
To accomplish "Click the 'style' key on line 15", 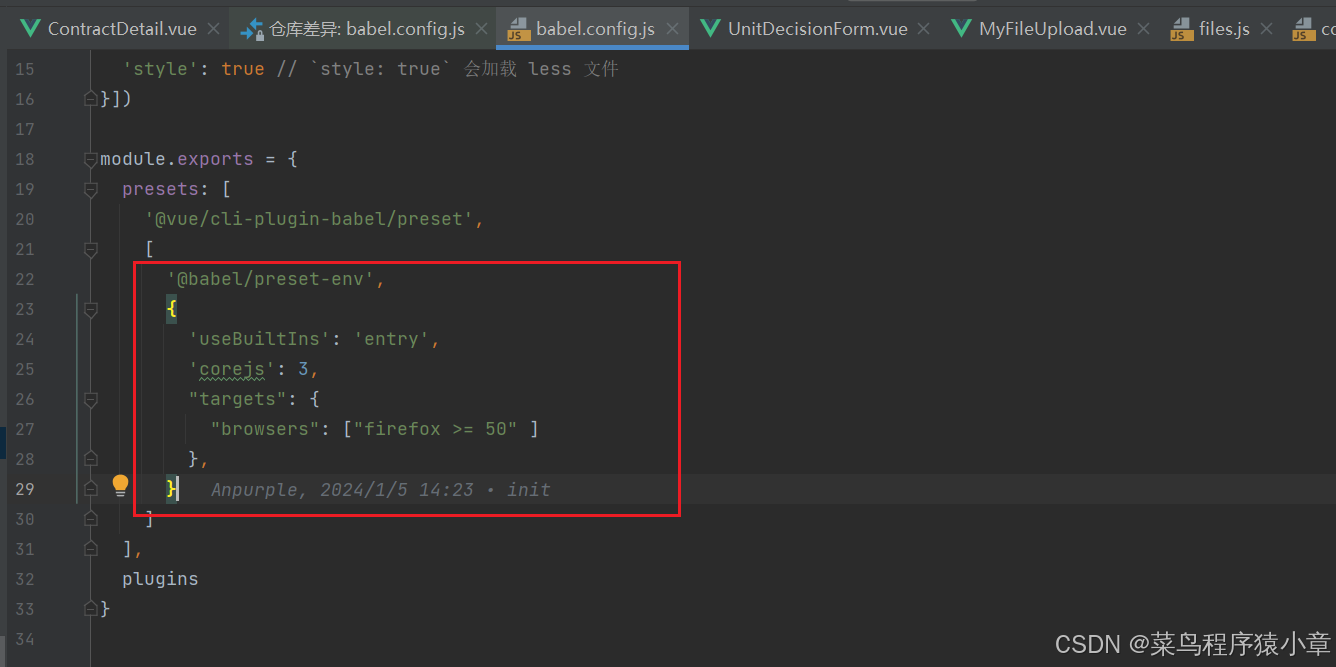I will (x=160, y=69).
